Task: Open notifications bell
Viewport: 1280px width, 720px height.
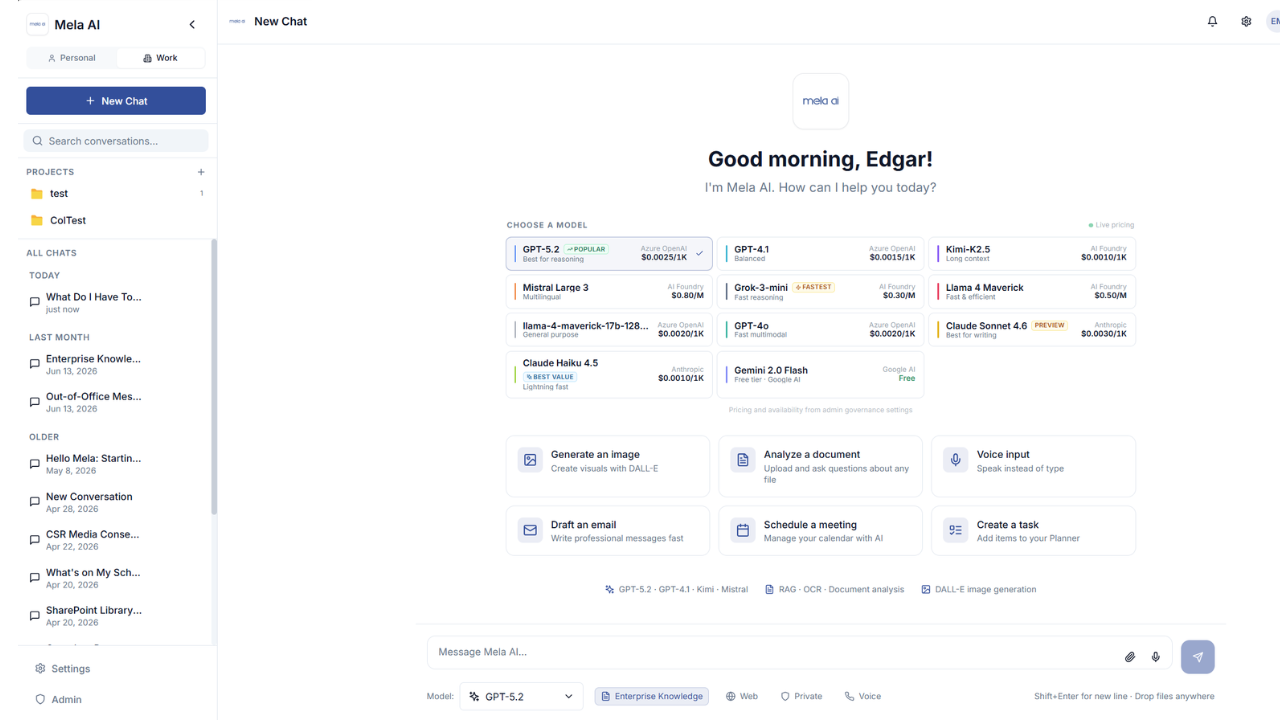Action: pyautogui.click(x=1212, y=21)
